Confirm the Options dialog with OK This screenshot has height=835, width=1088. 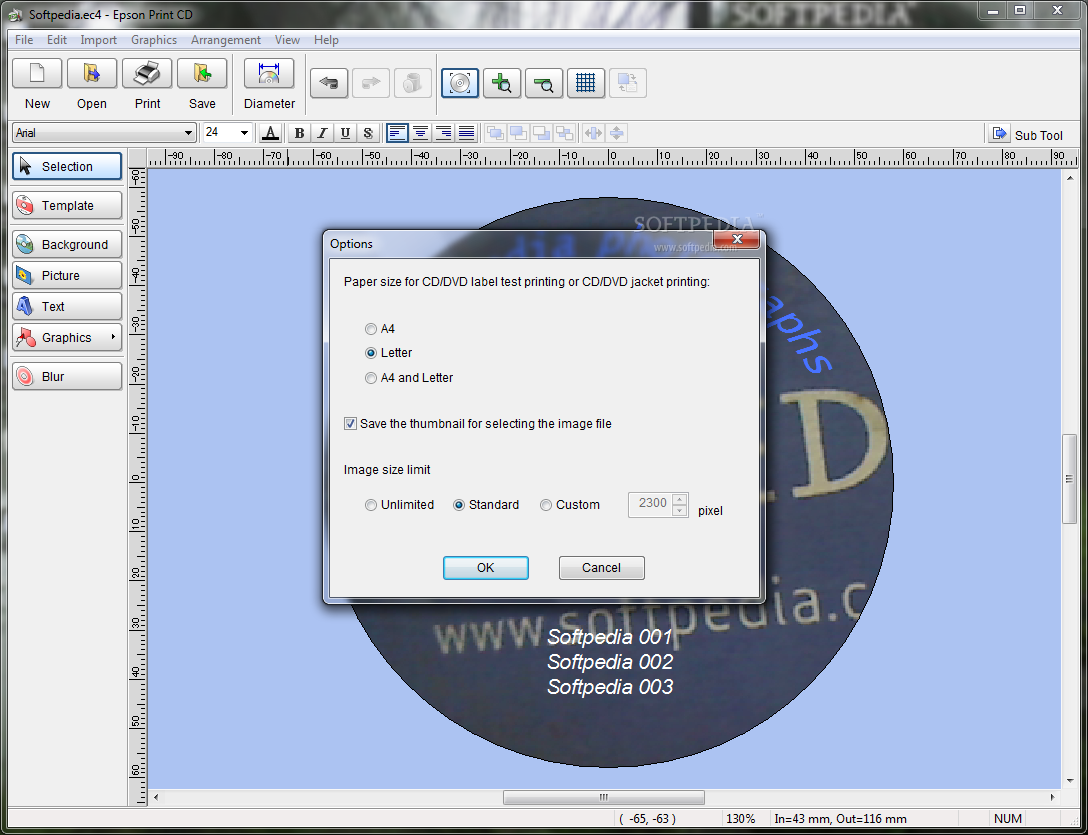click(486, 568)
